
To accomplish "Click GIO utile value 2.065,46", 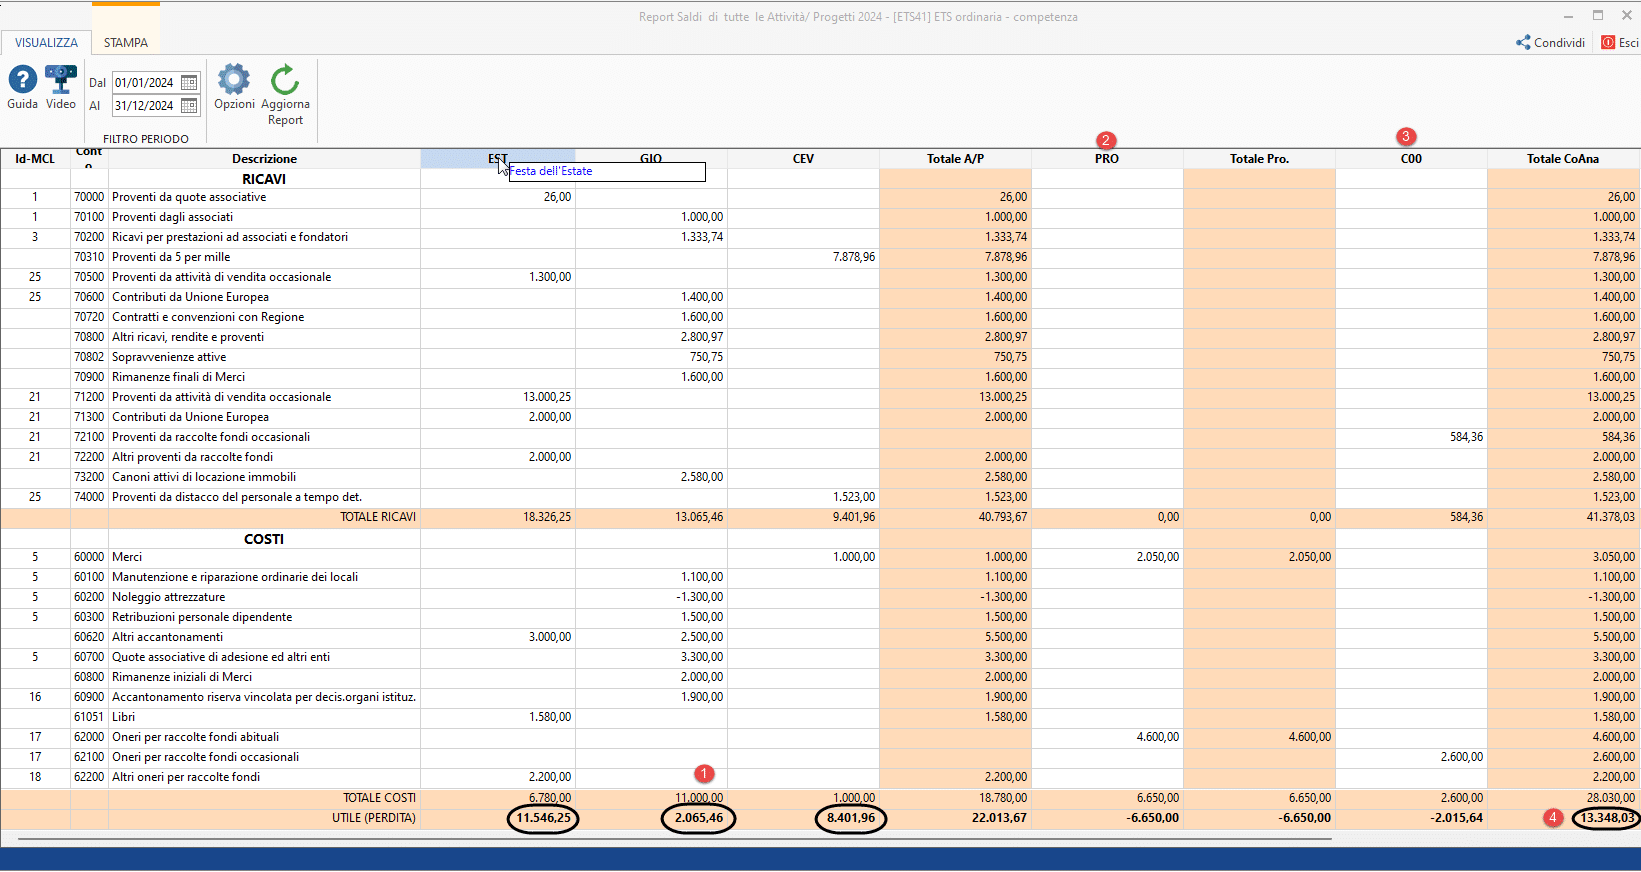I will click(698, 818).
